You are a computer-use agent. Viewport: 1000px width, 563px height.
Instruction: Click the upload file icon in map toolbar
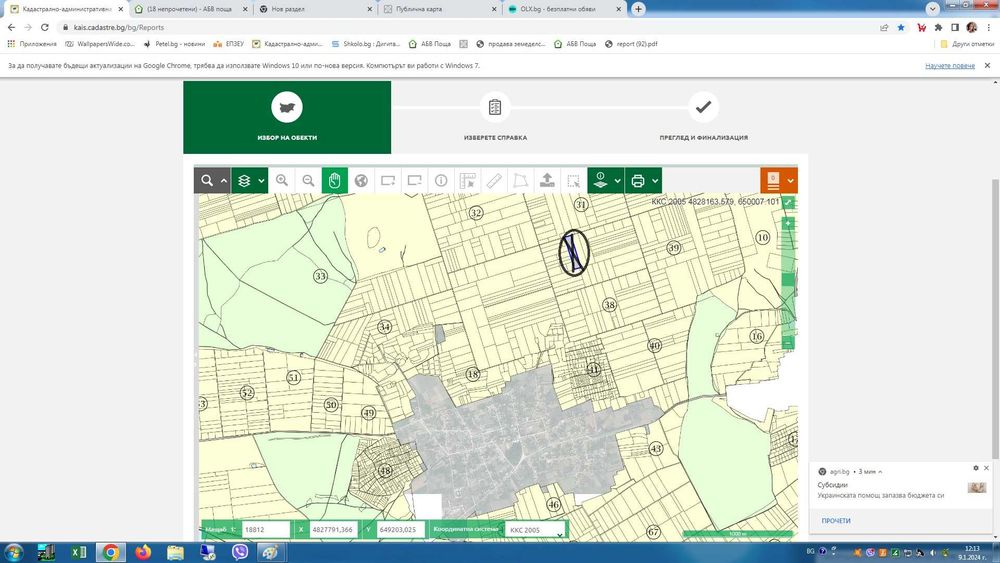(x=547, y=181)
